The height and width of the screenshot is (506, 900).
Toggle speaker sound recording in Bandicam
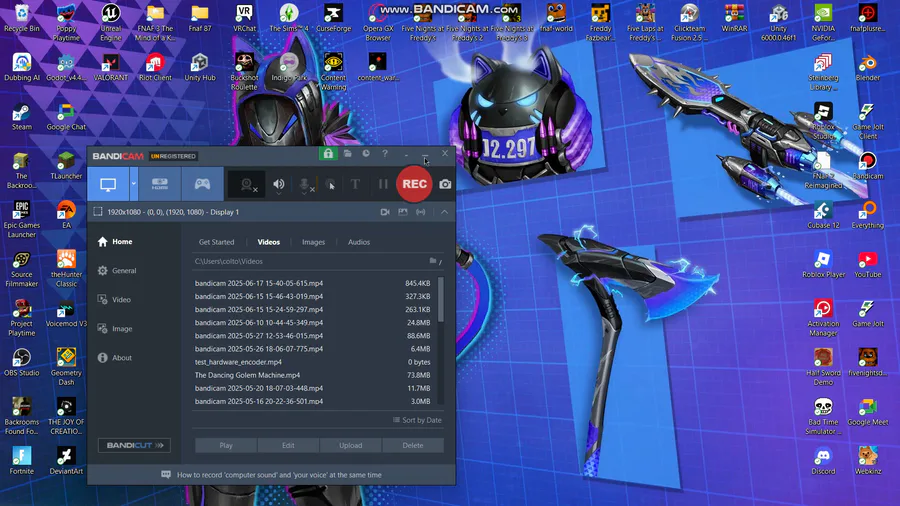pos(279,184)
